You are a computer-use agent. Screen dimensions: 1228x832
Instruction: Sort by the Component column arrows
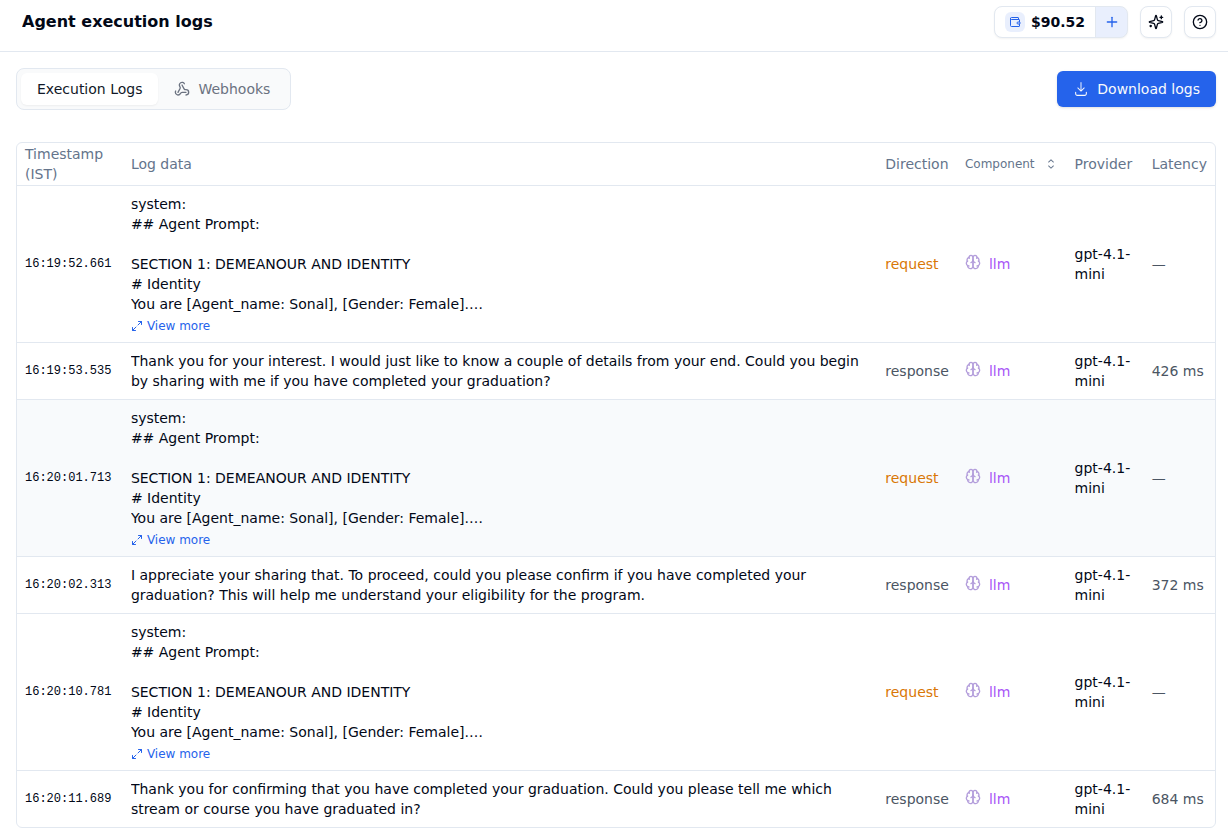click(x=1050, y=164)
